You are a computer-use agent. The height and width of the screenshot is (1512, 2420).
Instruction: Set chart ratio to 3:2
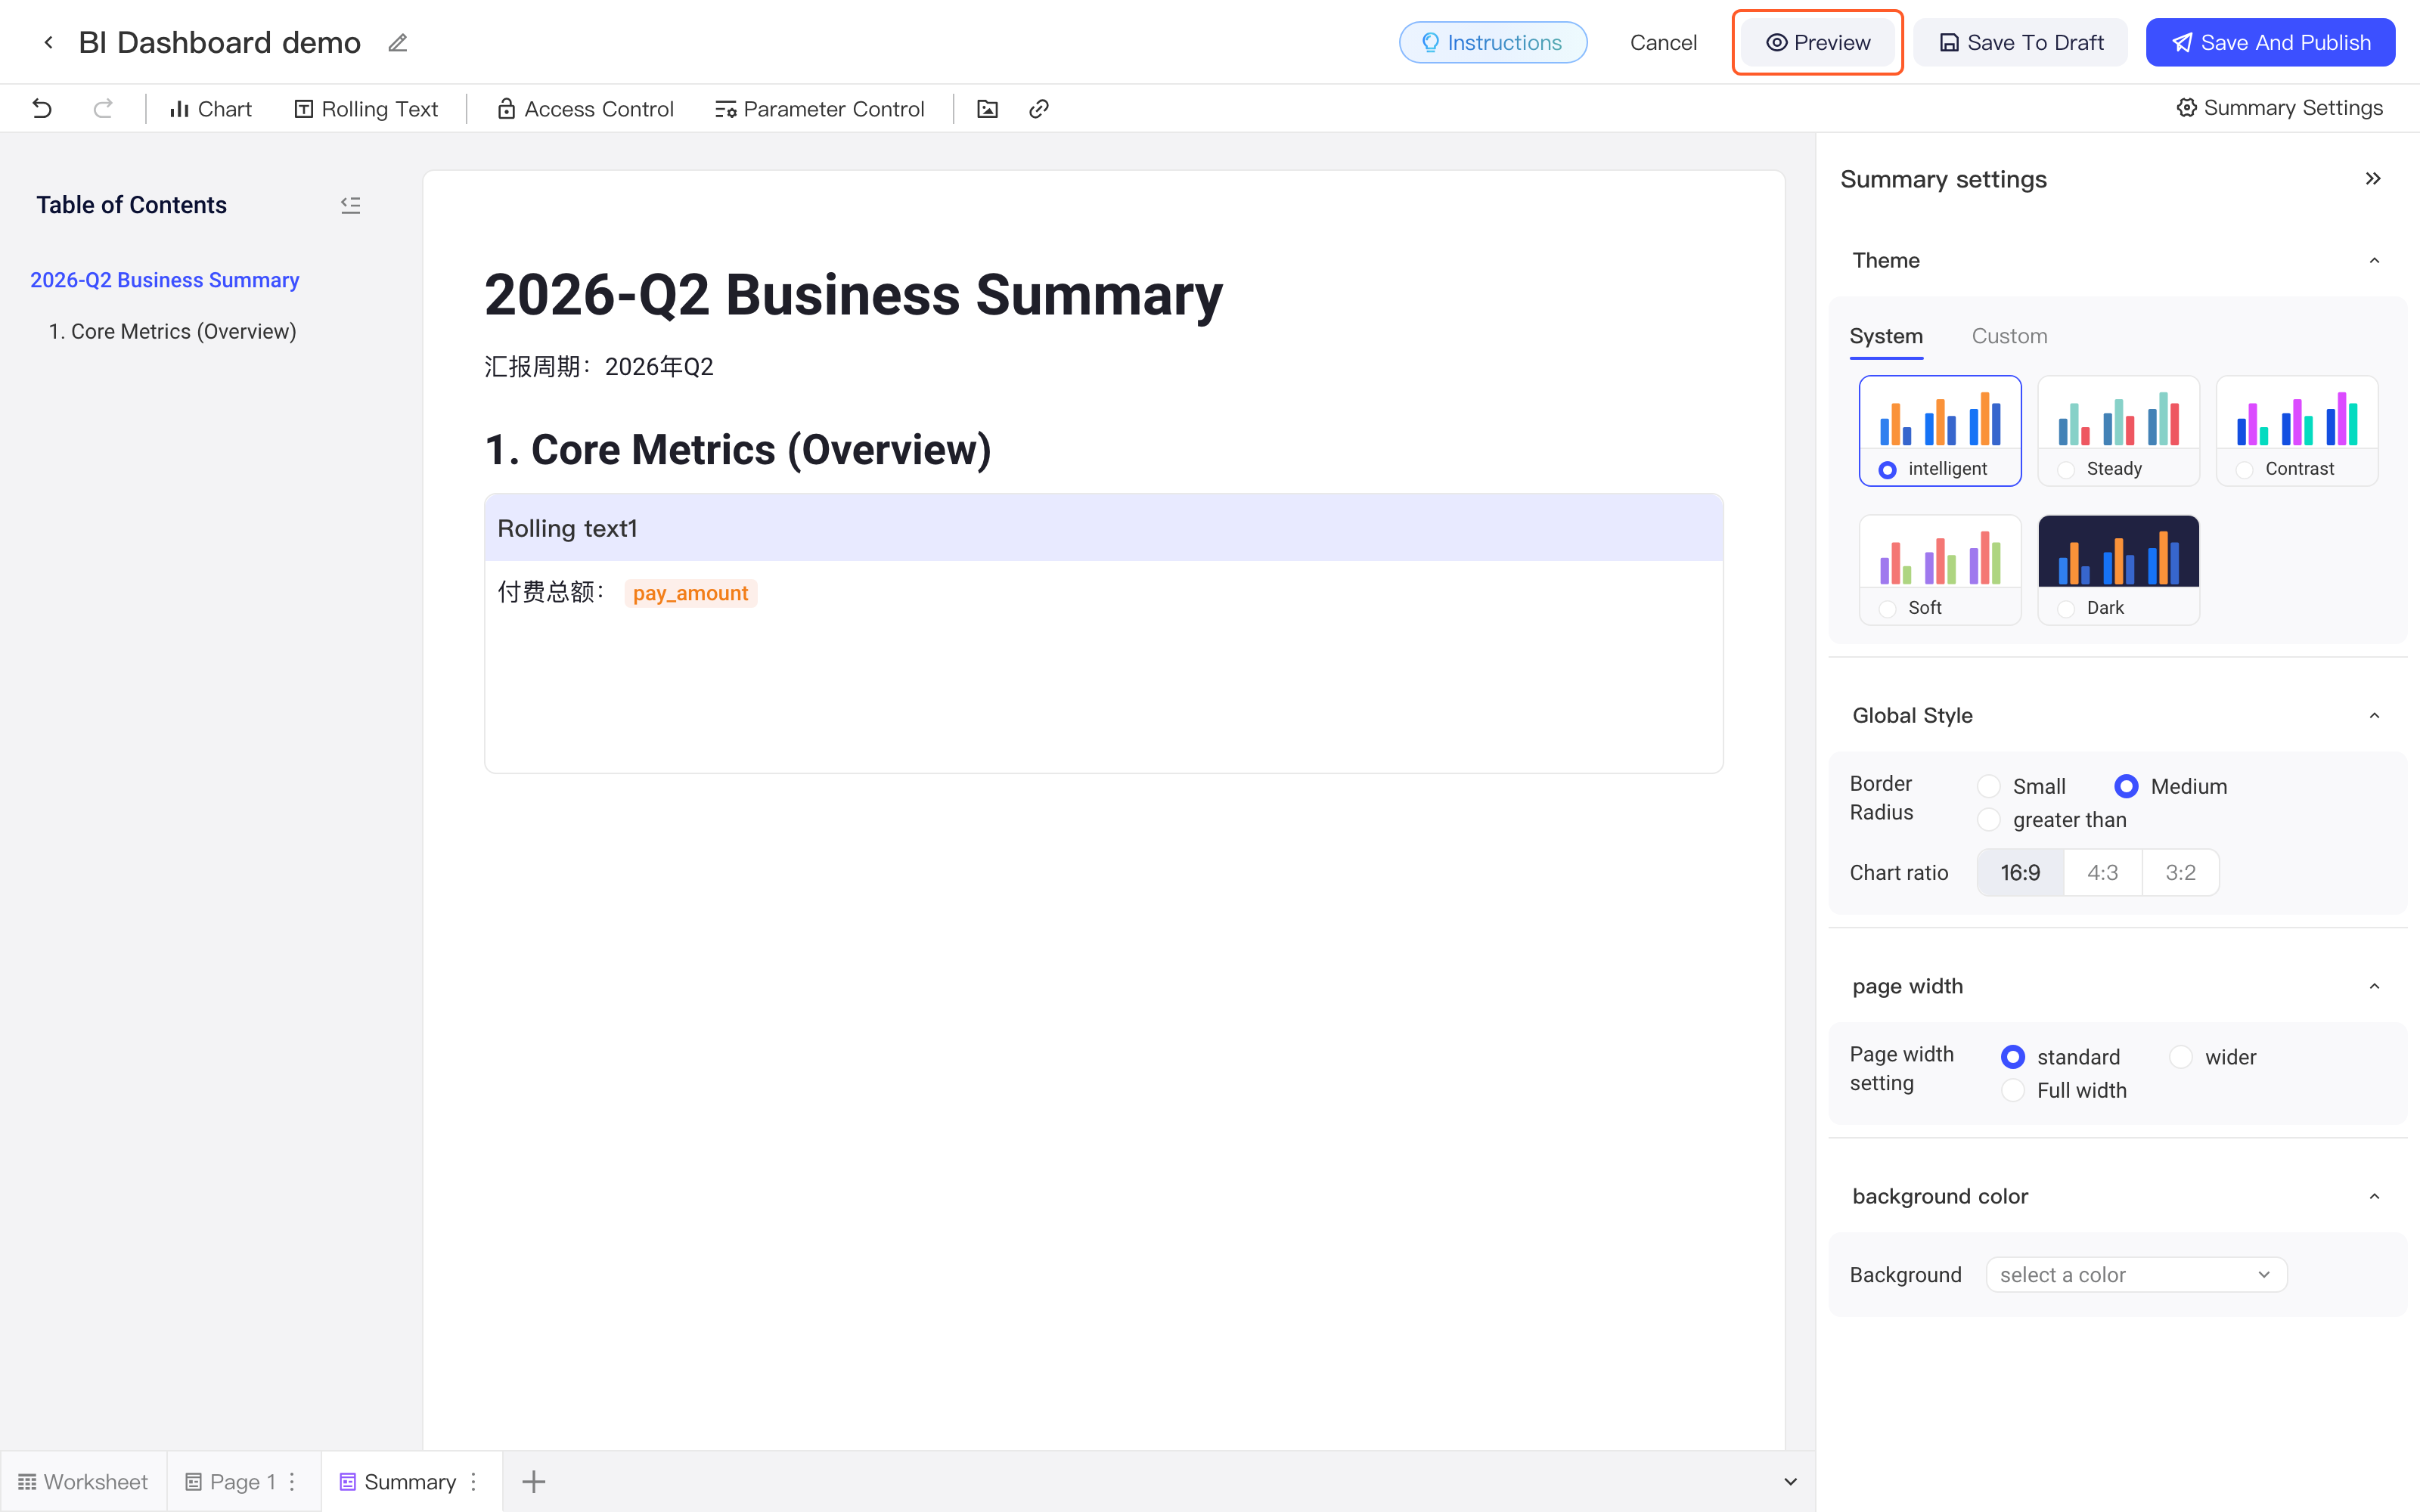point(2180,872)
